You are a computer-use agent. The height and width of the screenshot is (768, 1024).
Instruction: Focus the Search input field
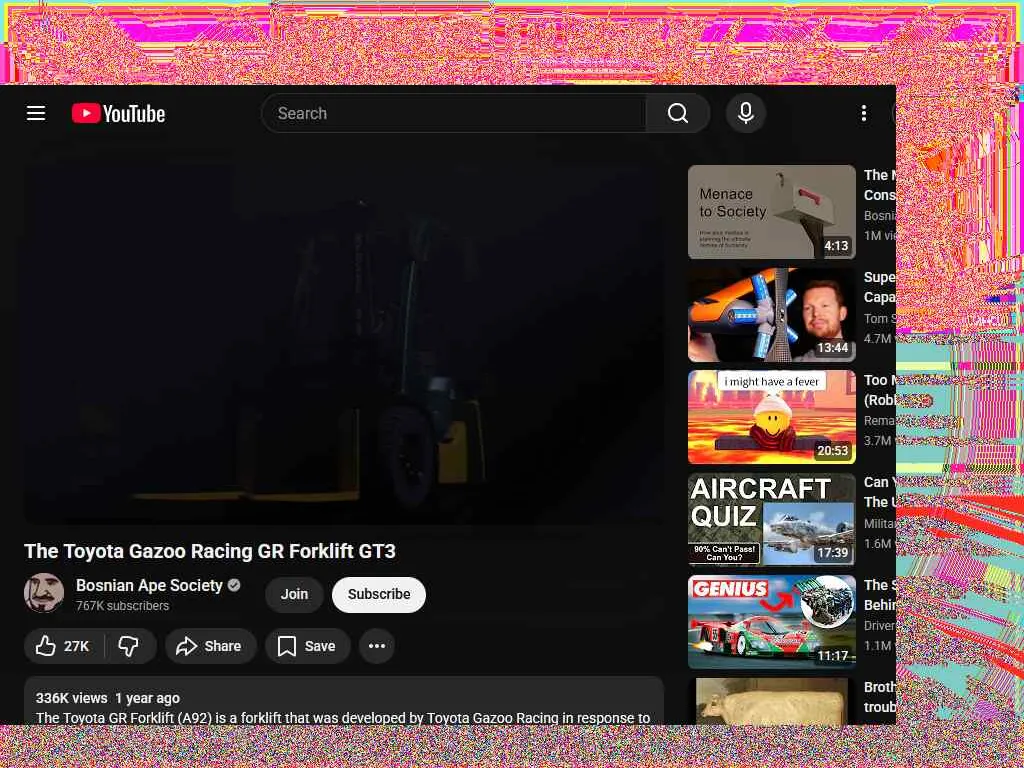click(454, 113)
